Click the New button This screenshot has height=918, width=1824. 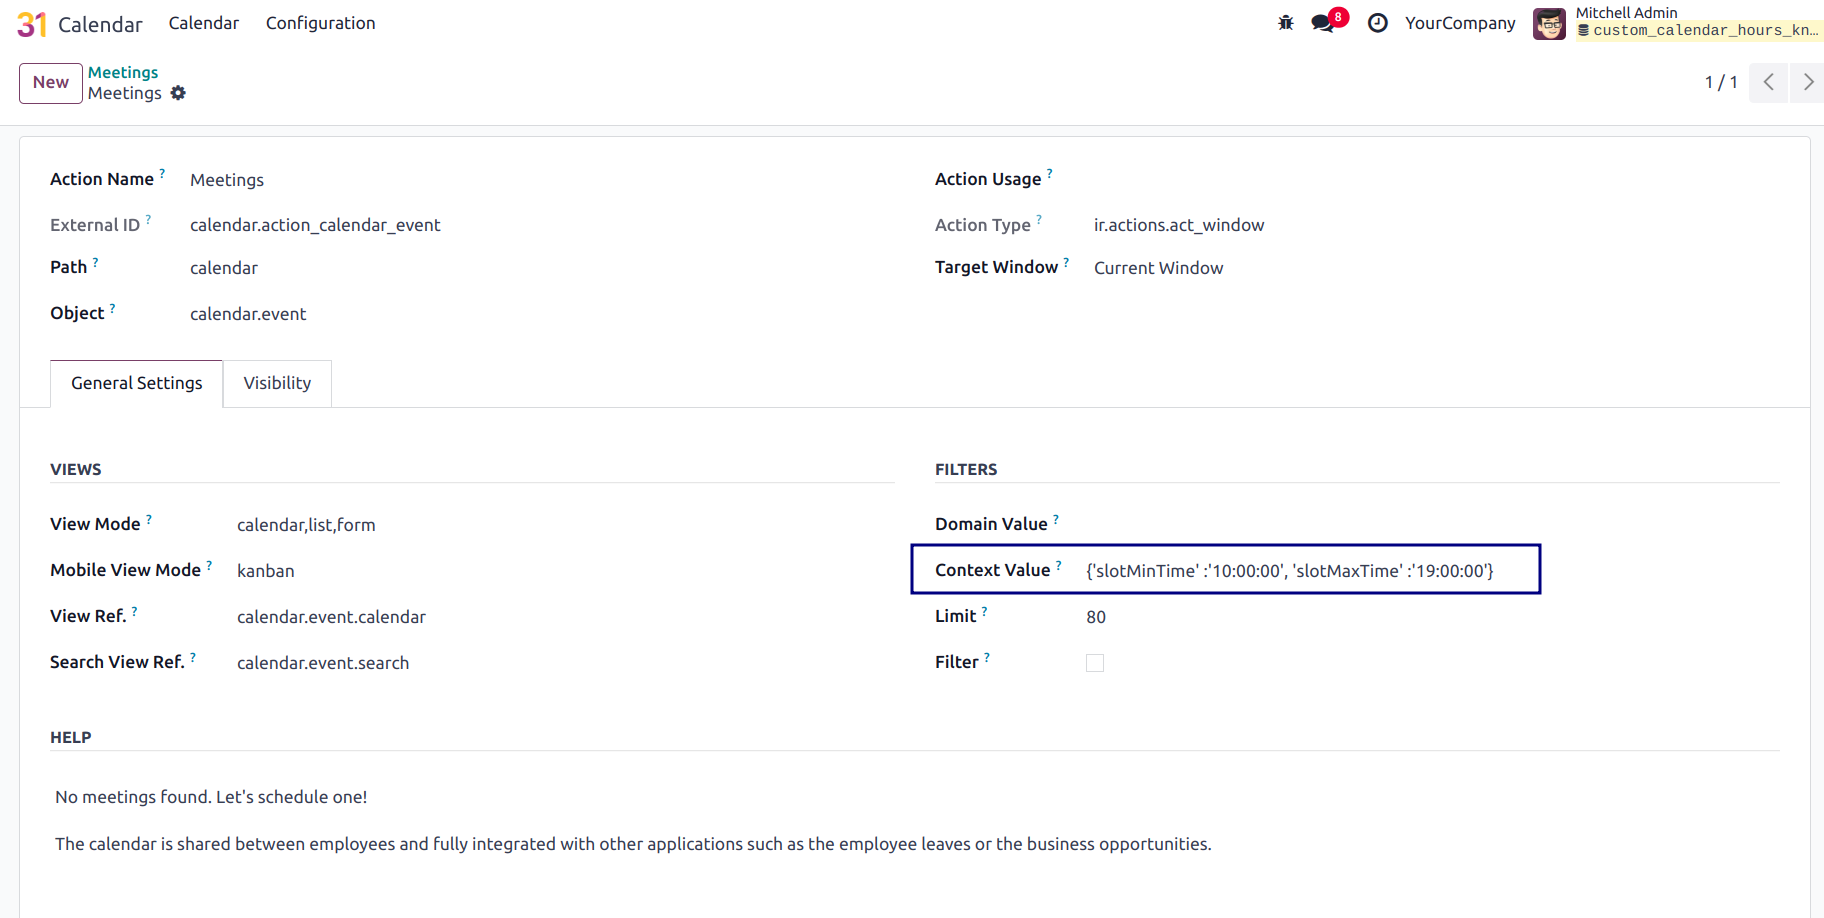click(x=51, y=83)
